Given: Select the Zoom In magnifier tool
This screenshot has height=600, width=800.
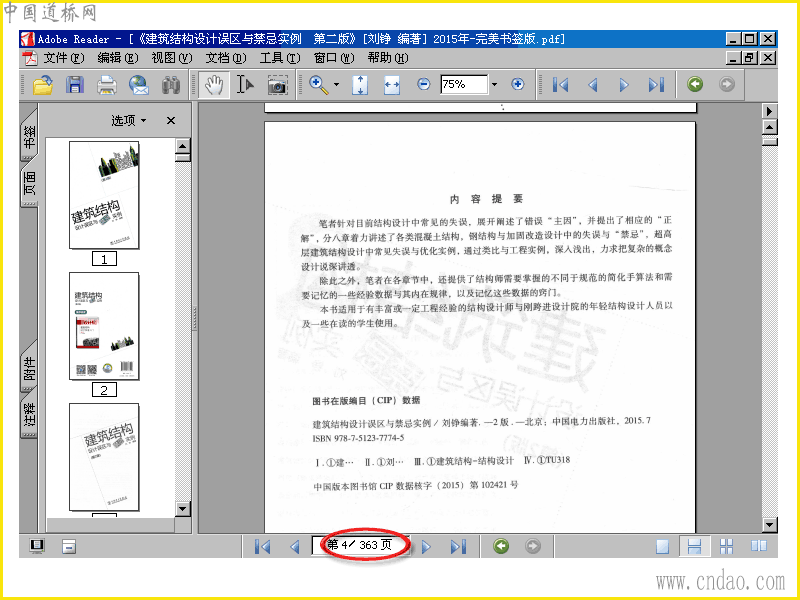Looking at the screenshot, I should click(x=319, y=85).
